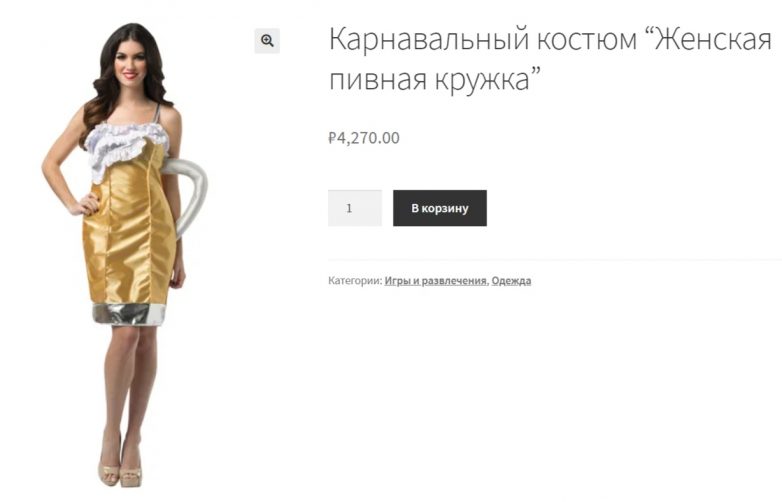The width and height of the screenshot is (782, 502).
Task: Click the quantity input field
Action: pyautogui.click(x=355, y=208)
